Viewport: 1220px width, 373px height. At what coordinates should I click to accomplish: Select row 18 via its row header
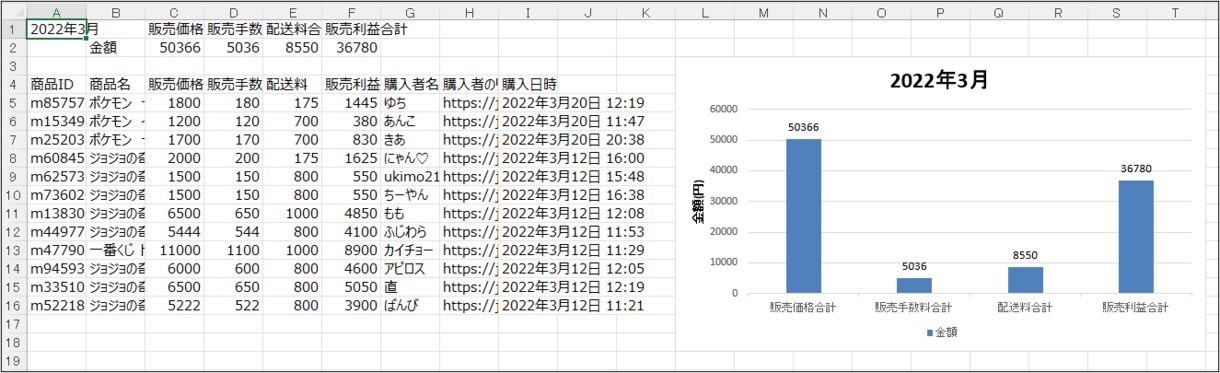[x=13, y=343]
